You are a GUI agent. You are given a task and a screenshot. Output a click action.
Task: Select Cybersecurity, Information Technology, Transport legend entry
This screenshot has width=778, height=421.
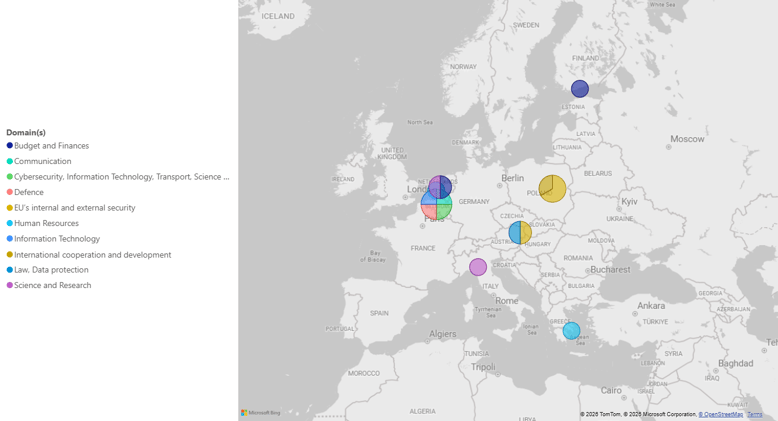click(118, 177)
